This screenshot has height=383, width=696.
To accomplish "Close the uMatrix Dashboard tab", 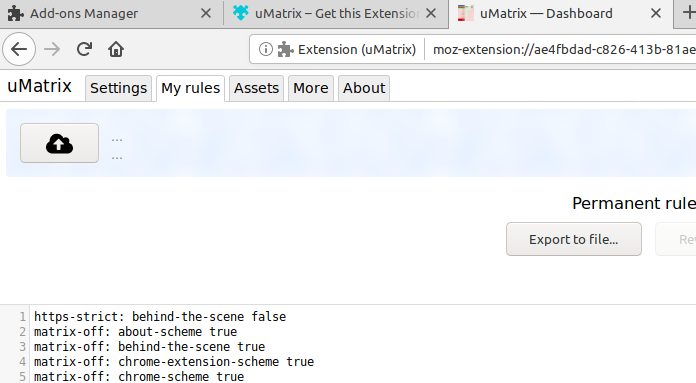I will tap(656, 13).
